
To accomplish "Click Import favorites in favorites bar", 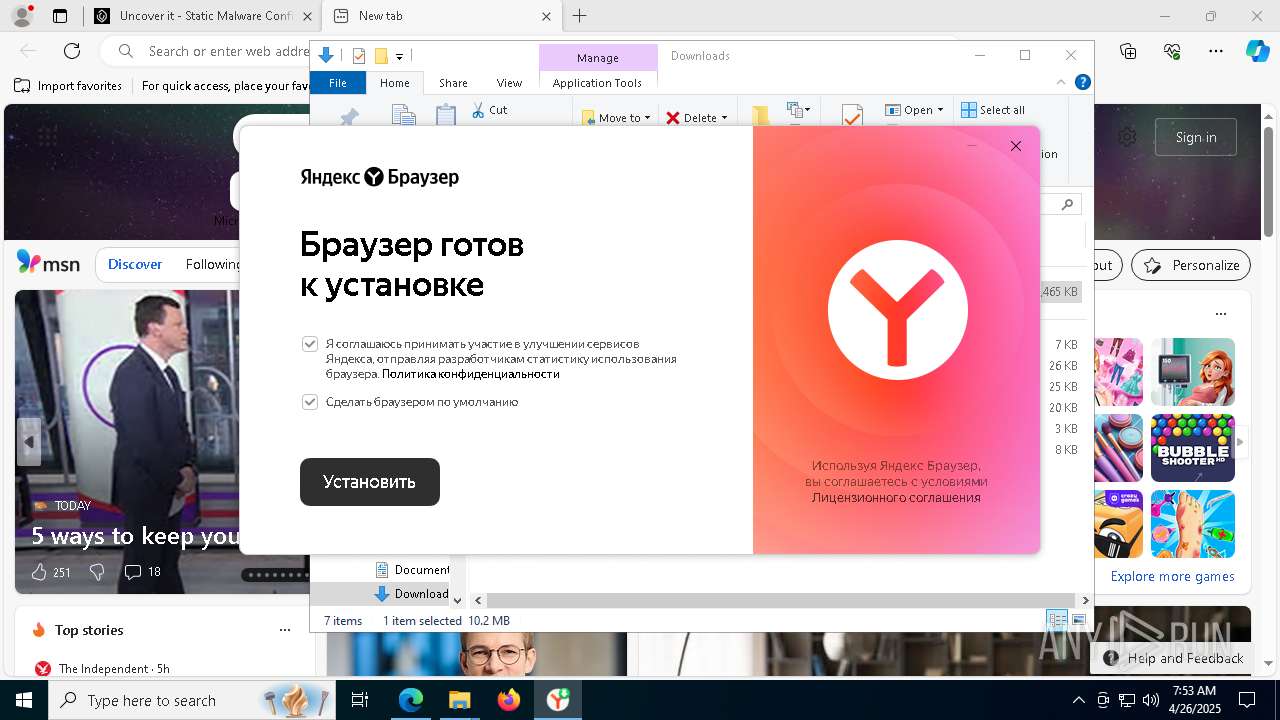I will pyautogui.click(x=68, y=86).
